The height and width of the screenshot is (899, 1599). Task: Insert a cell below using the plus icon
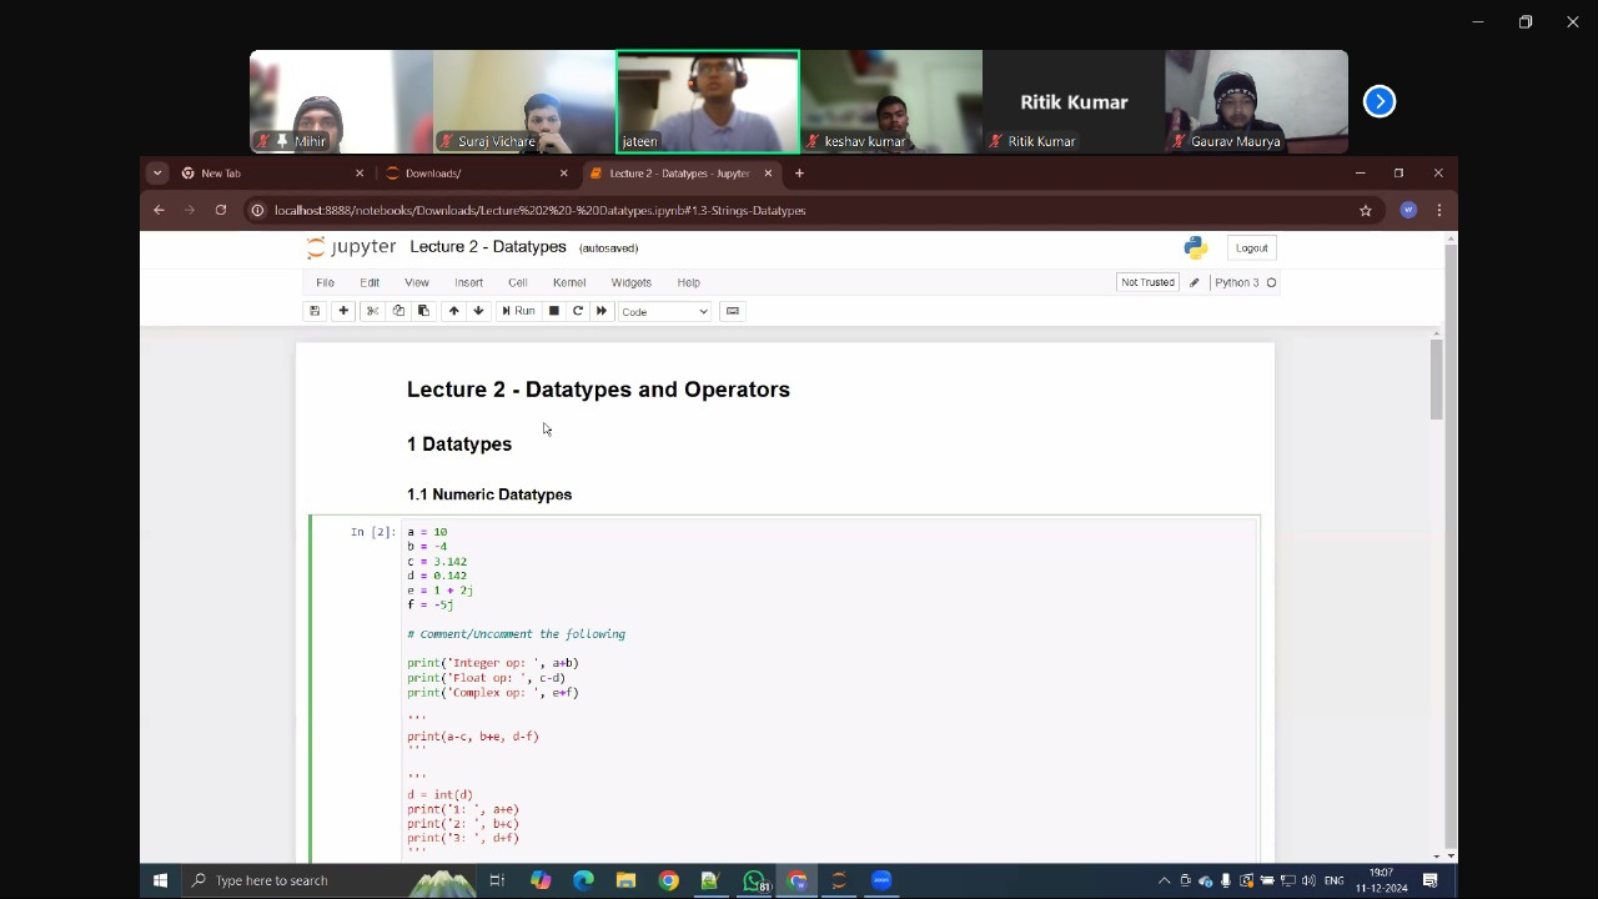point(343,311)
